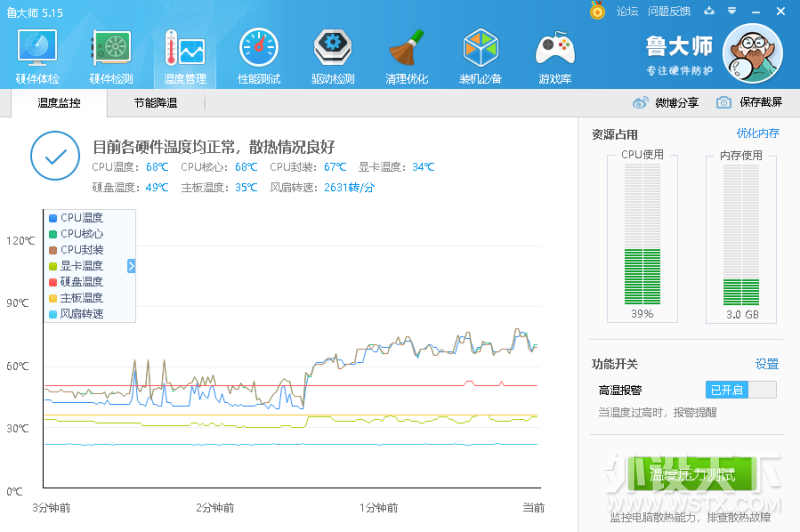Open the 清理优化 broom icon
The width and height of the screenshot is (800, 532).
[x=407, y=47]
